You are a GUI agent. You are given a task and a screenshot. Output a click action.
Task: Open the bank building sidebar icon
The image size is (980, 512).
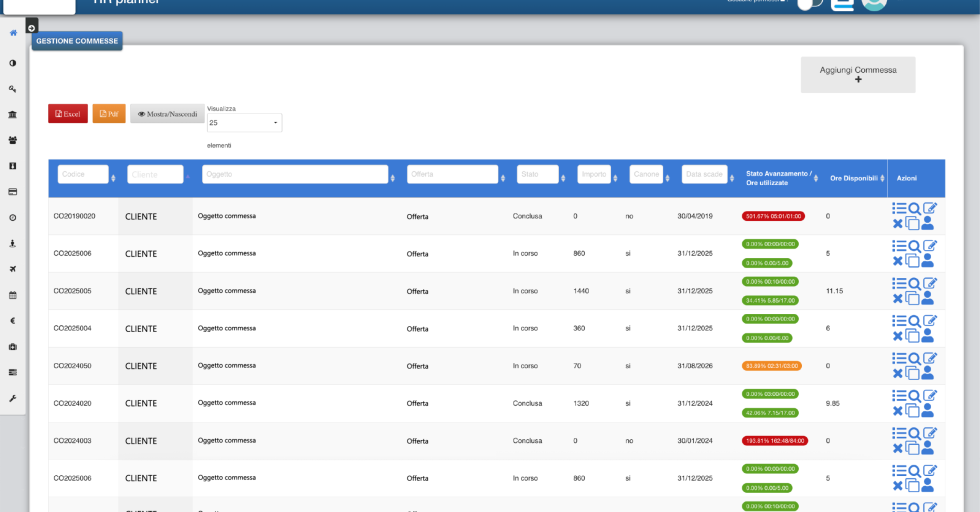[x=12, y=114]
